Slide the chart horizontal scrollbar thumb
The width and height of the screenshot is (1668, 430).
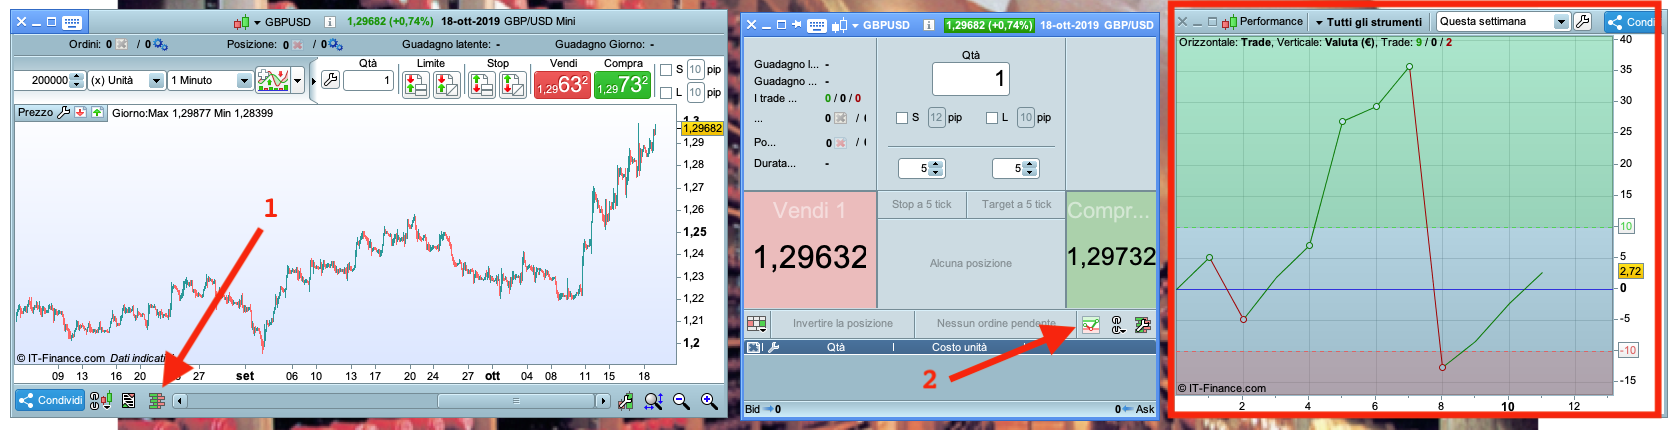point(516,401)
